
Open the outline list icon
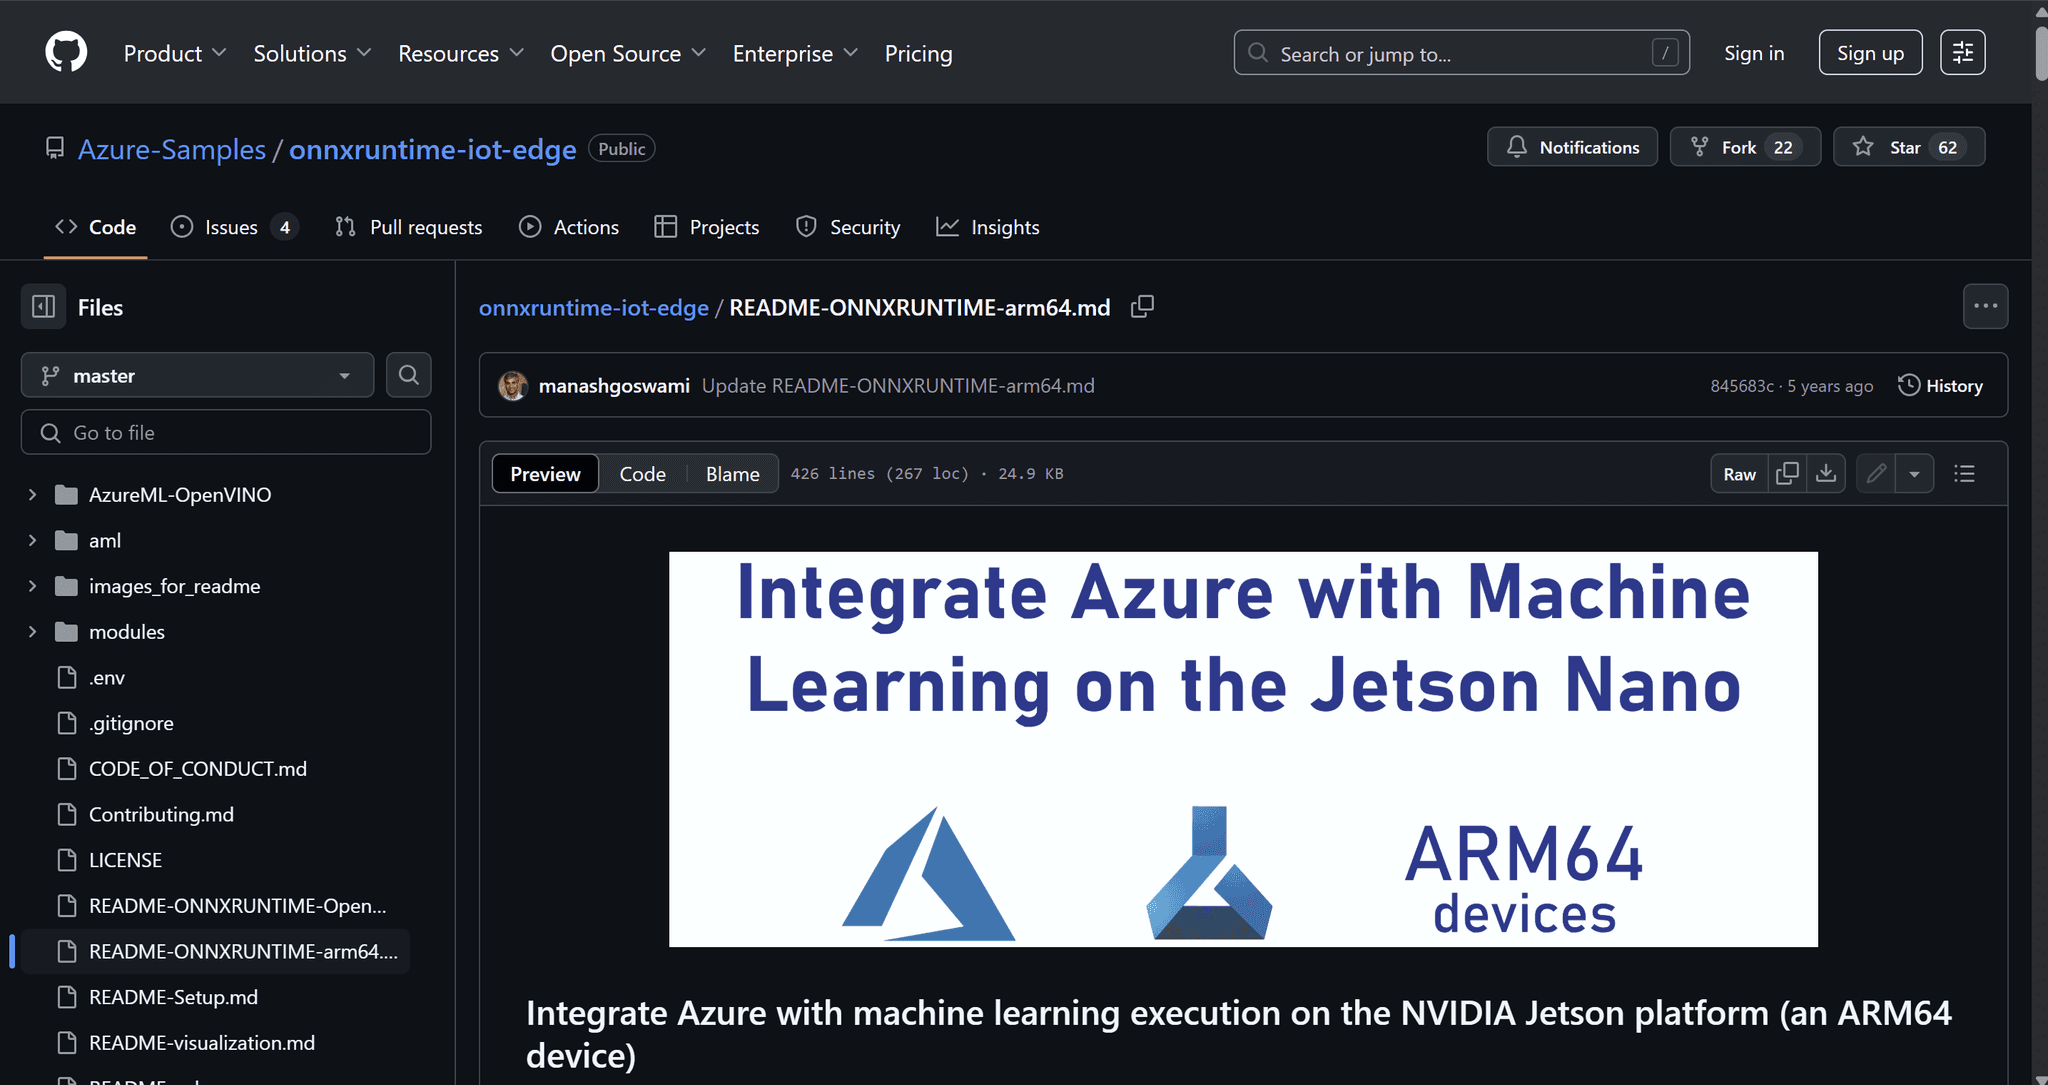[1964, 473]
